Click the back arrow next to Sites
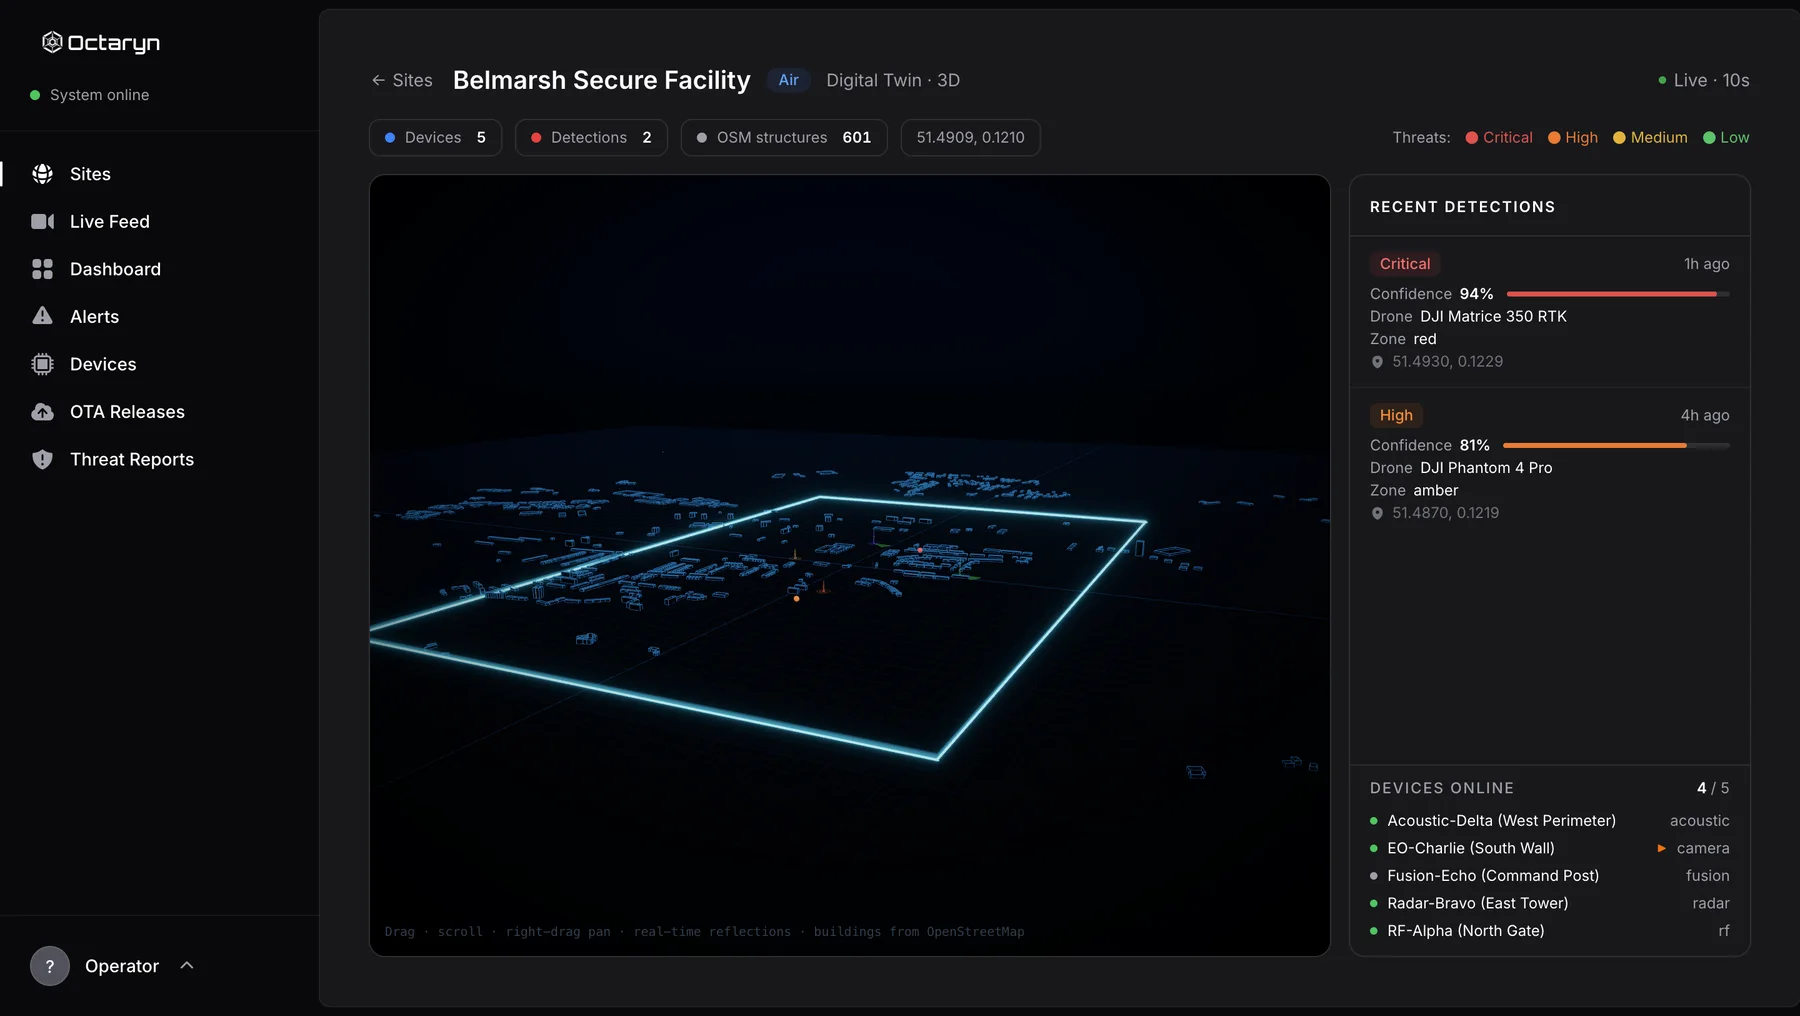Image resolution: width=1800 pixels, height=1016 pixels. tap(378, 80)
